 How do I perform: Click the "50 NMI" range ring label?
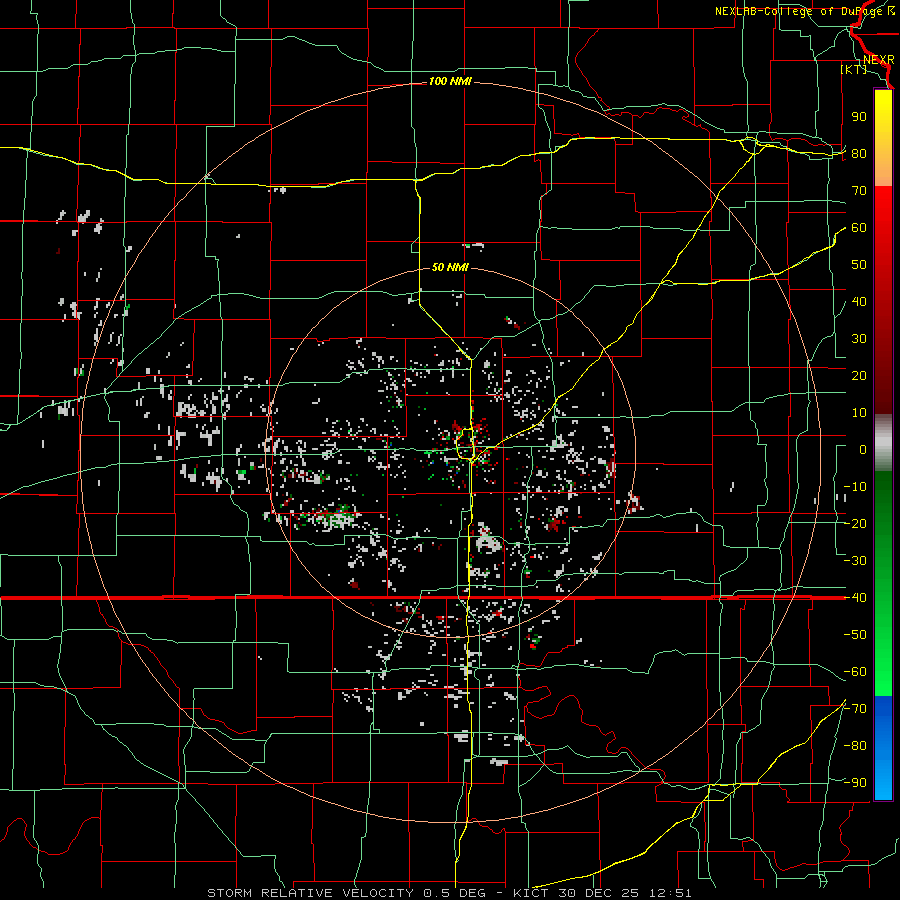pyautogui.click(x=450, y=267)
